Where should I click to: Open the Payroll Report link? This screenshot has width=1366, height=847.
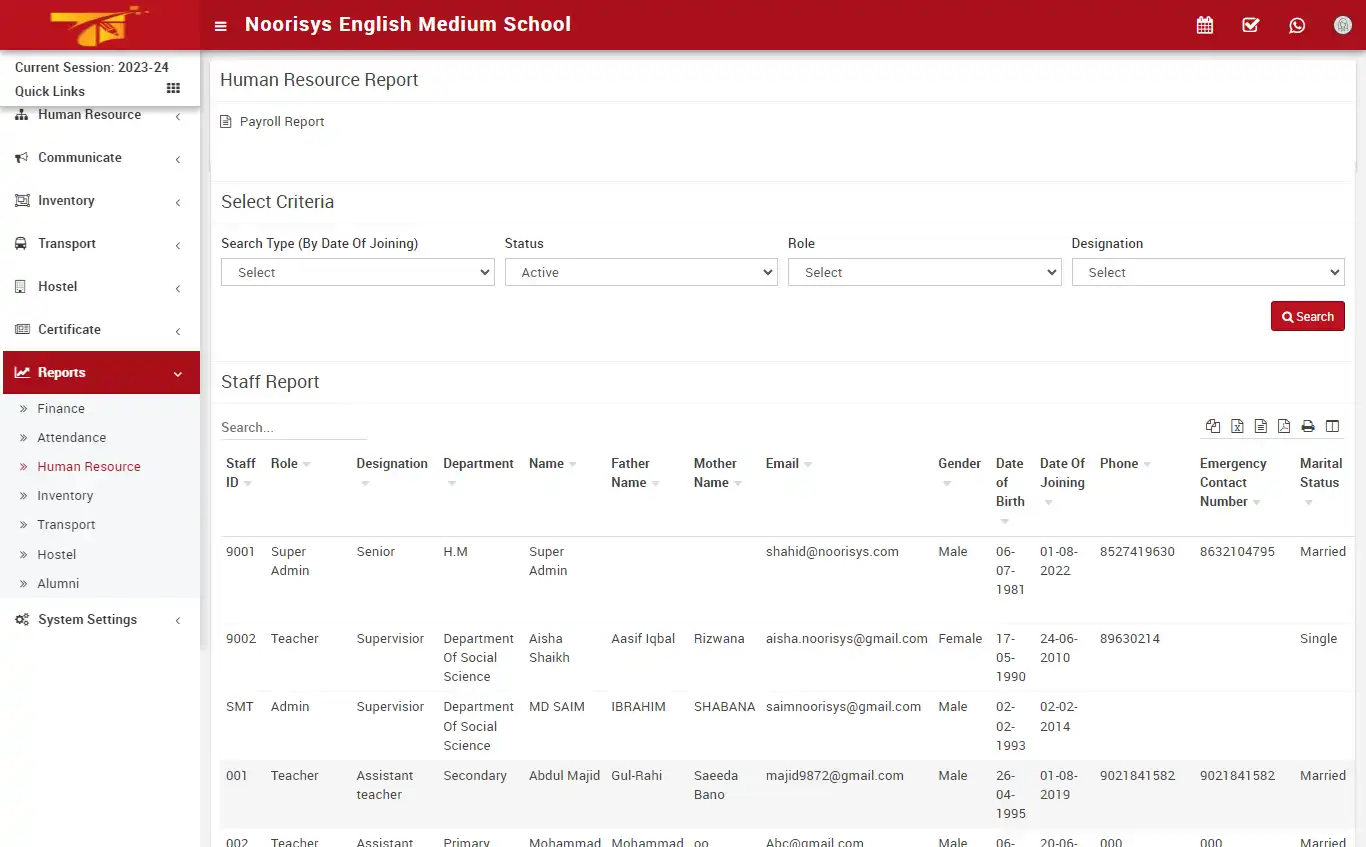point(282,121)
